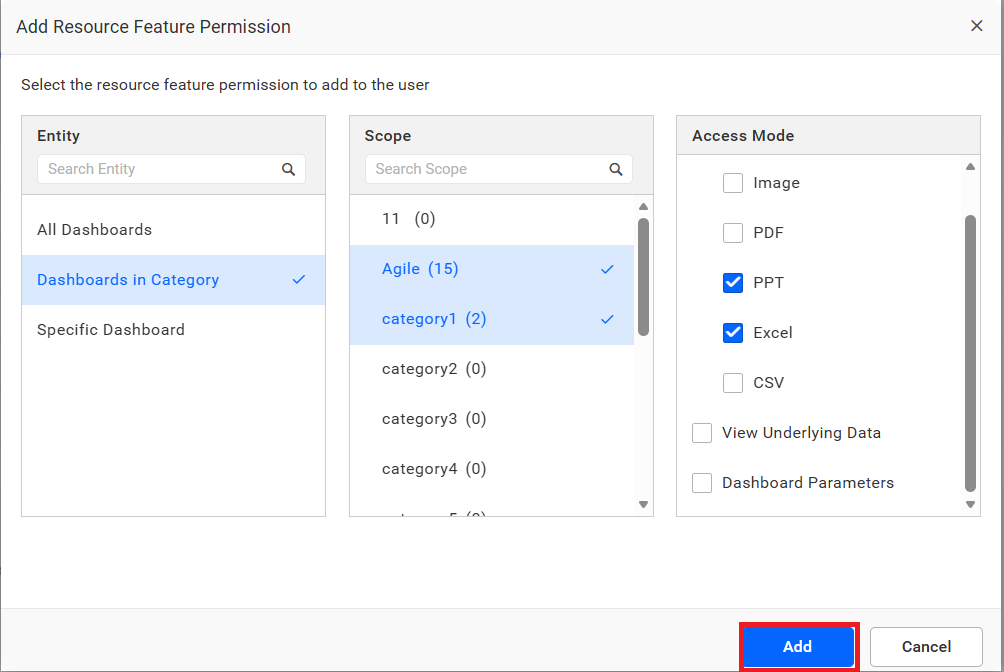Enable the CSV checkbox
1004x672 pixels.
(733, 382)
